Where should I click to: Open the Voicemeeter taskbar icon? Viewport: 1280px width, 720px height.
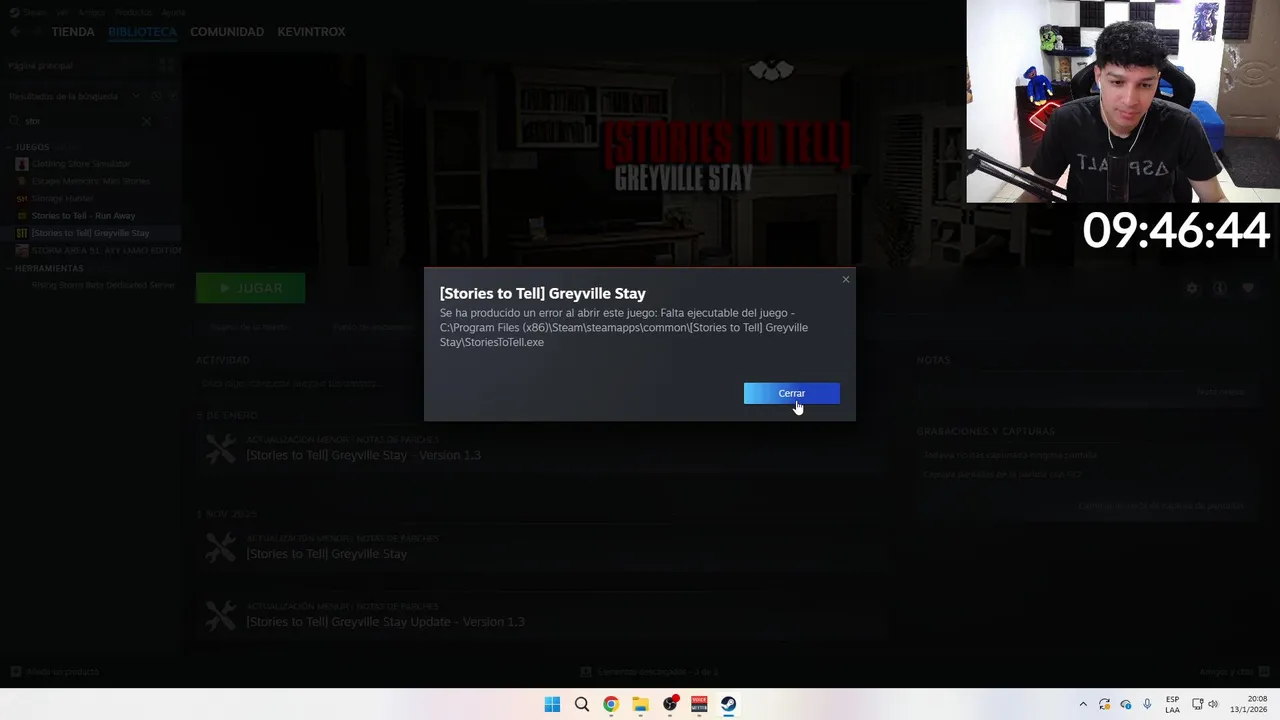(x=699, y=704)
